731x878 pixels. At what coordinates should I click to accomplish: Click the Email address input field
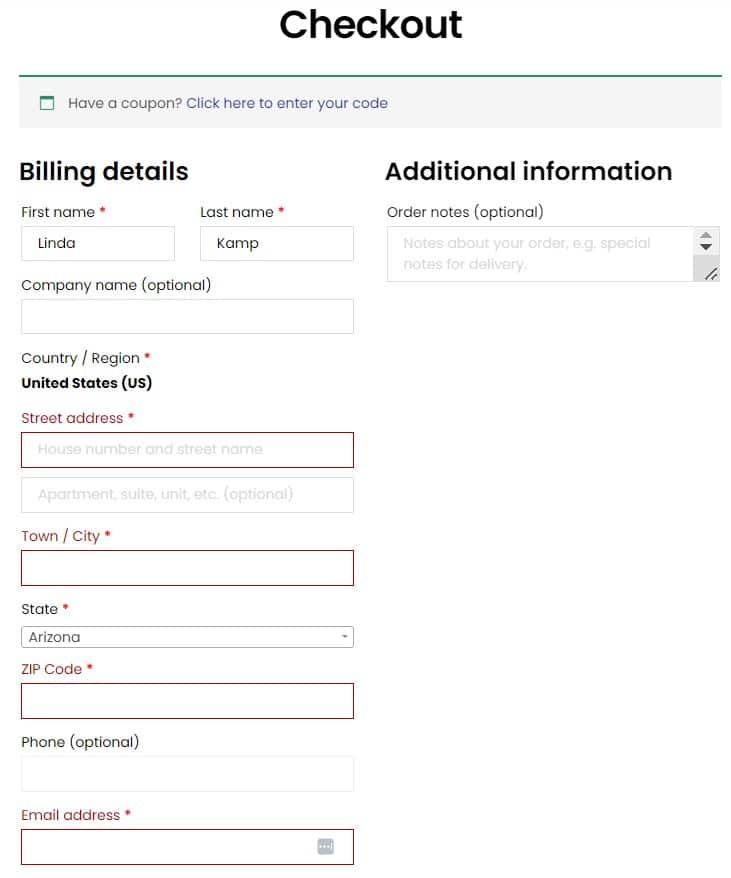coord(187,847)
